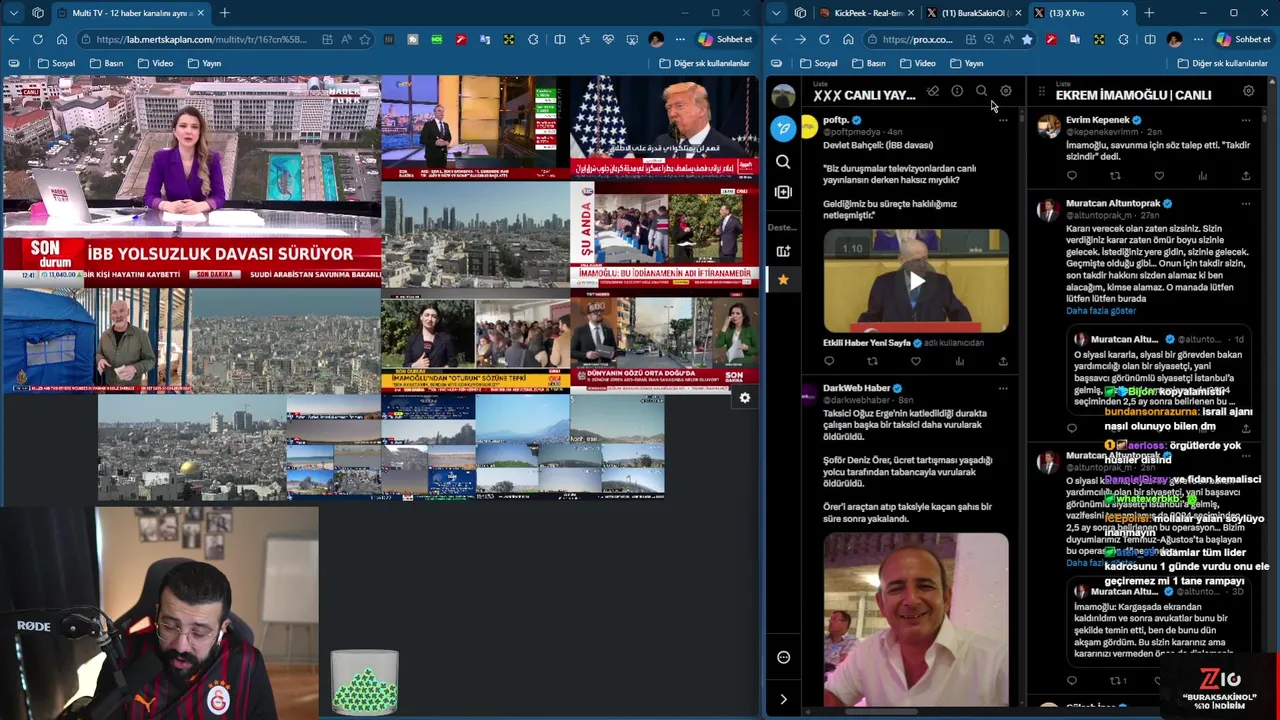Open Basın bookmark folder in Multi TV window

(x=106, y=63)
